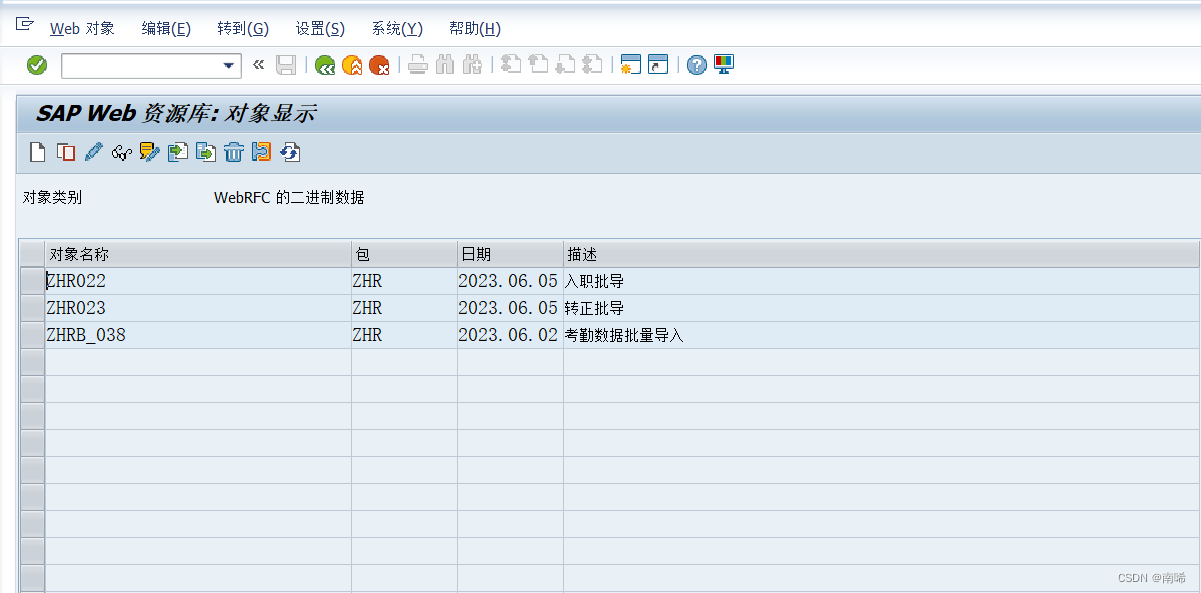
Task: Click the green Back arrow icon
Action: coord(325,66)
